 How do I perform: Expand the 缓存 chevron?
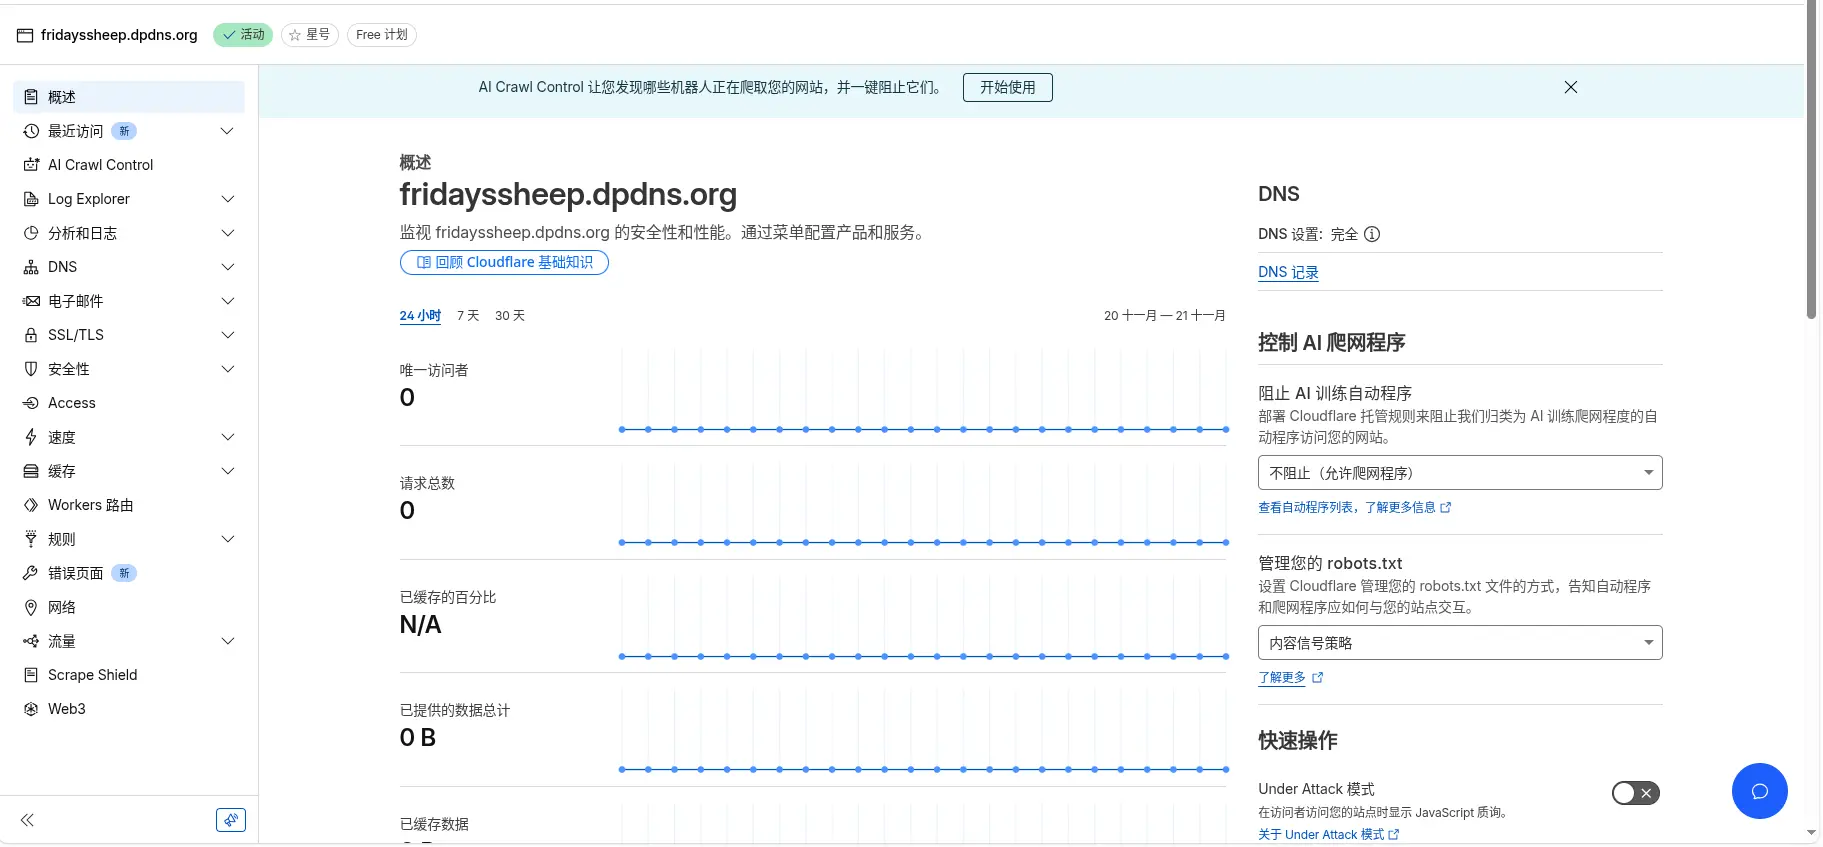[227, 471]
